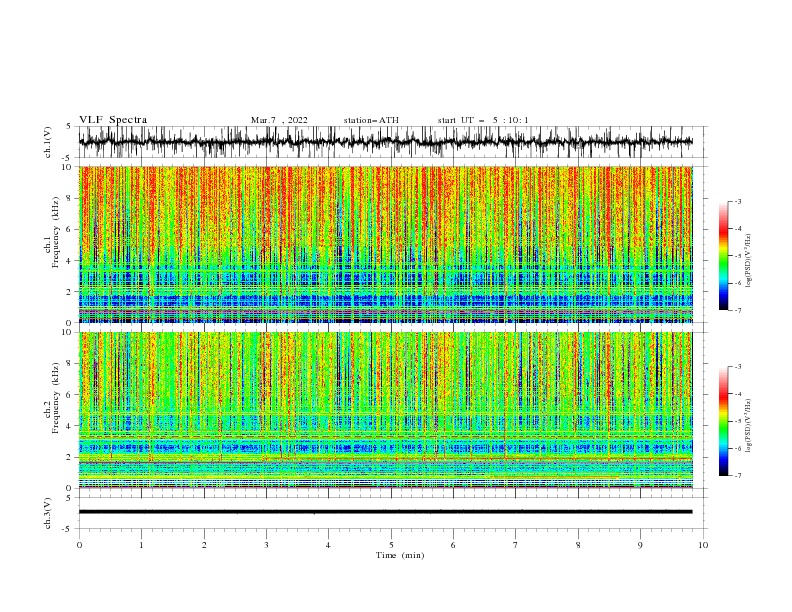Select the log(PSD) label beside ch.1 colorbar
Viewport: 792px width, 612px height.
pyautogui.click(x=749, y=261)
